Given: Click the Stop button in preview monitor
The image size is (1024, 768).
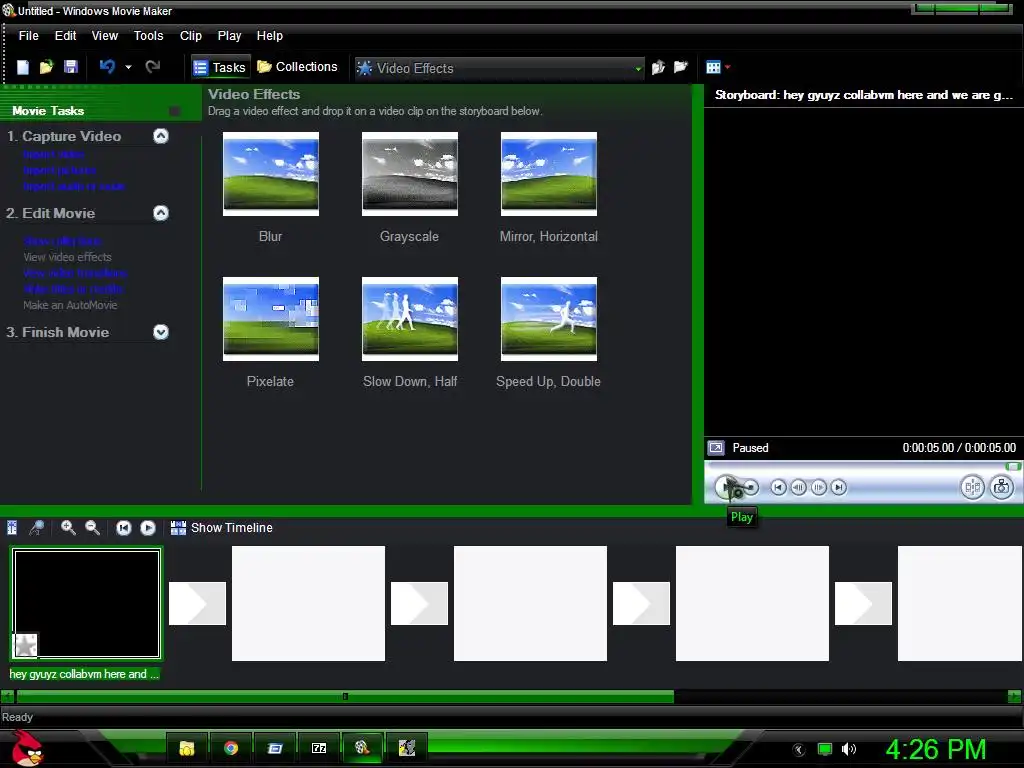Looking at the screenshot, I should pos(751,487).
